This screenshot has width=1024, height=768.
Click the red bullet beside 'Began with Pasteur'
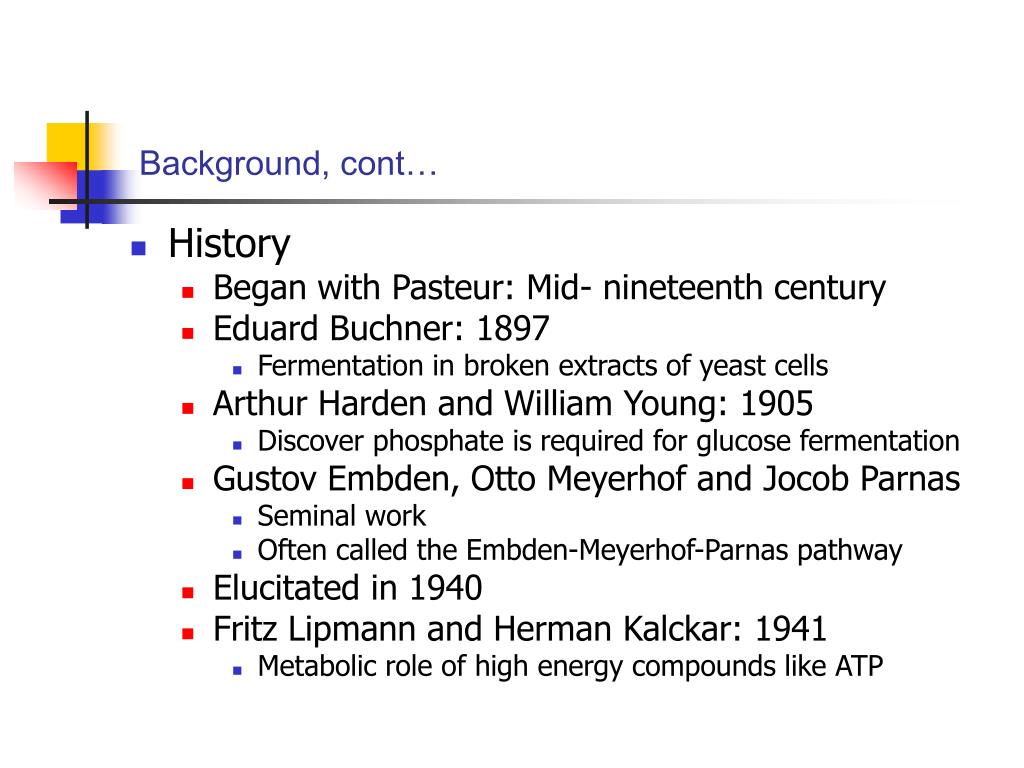point(188,292)
